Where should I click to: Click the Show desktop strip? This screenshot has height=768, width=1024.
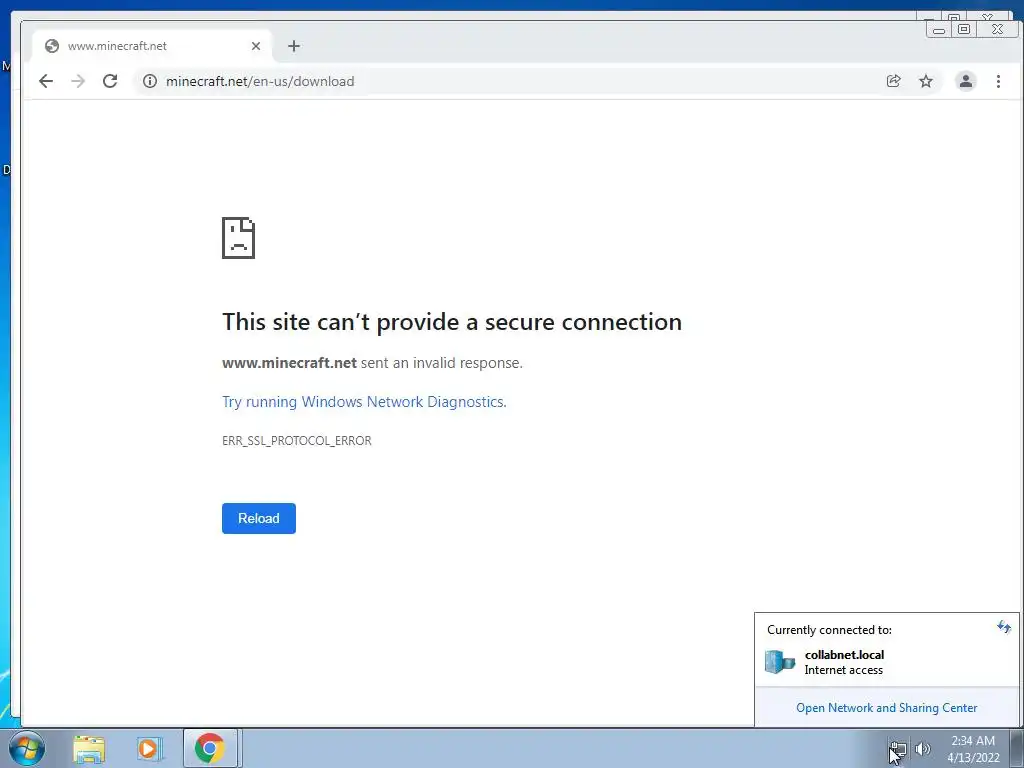pyautogui.click(x=1017, y=748)
